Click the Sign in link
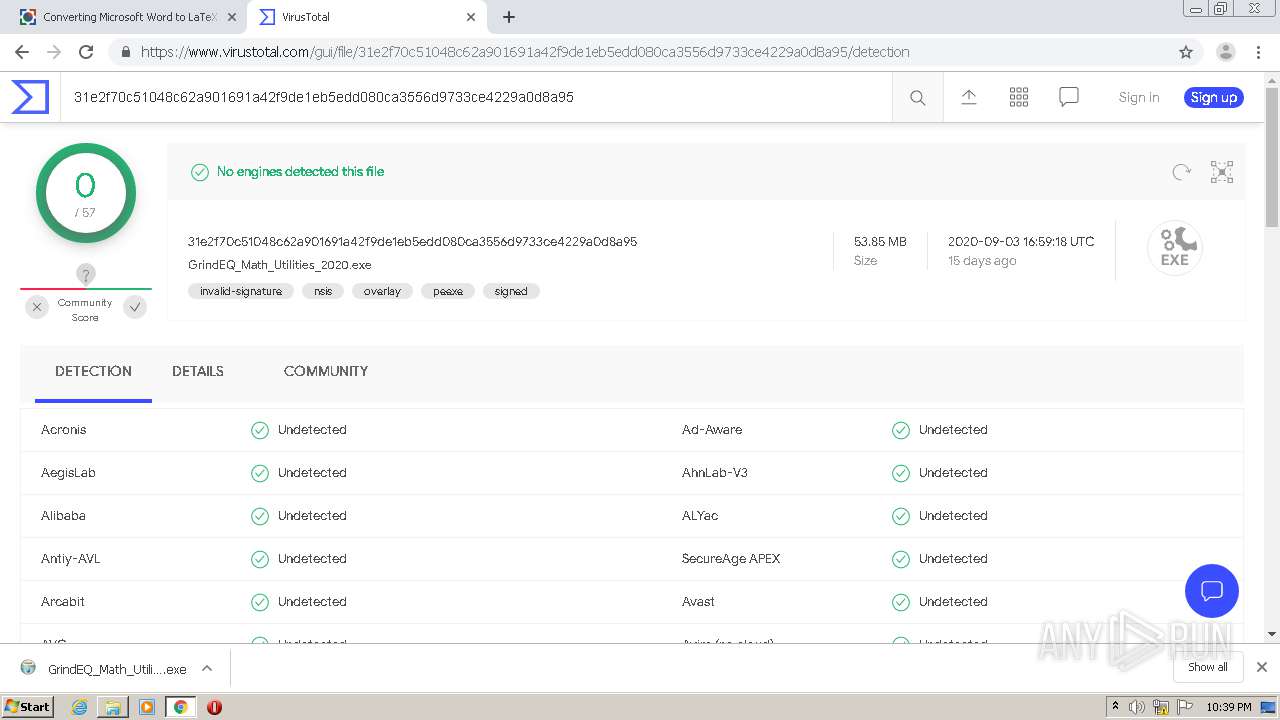 (x=1139, y=97)
